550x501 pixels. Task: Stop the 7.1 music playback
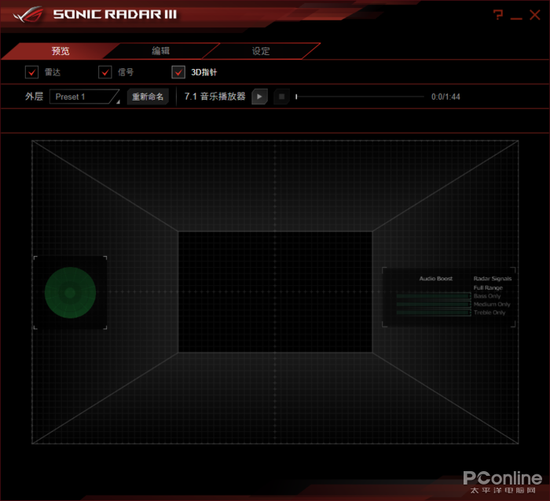click(x=281, y=97)
